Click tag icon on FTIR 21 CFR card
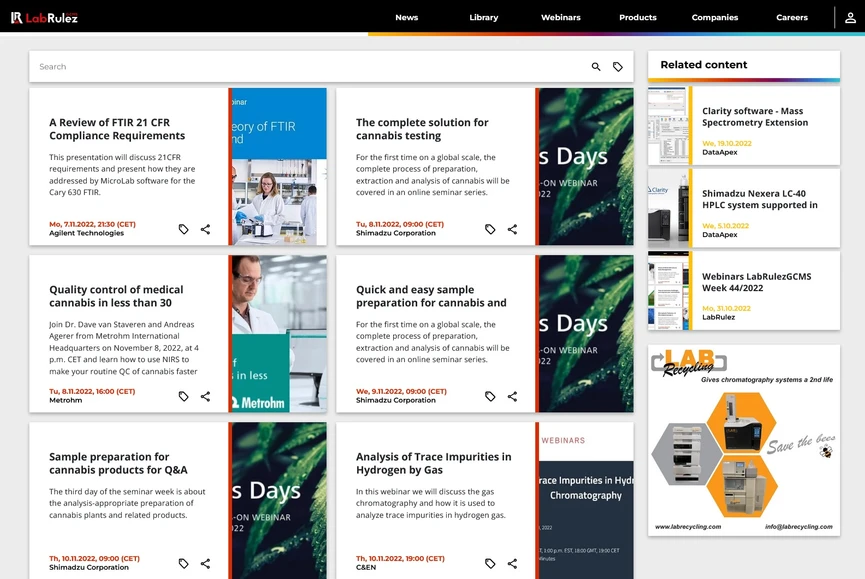 click(184, 229)
